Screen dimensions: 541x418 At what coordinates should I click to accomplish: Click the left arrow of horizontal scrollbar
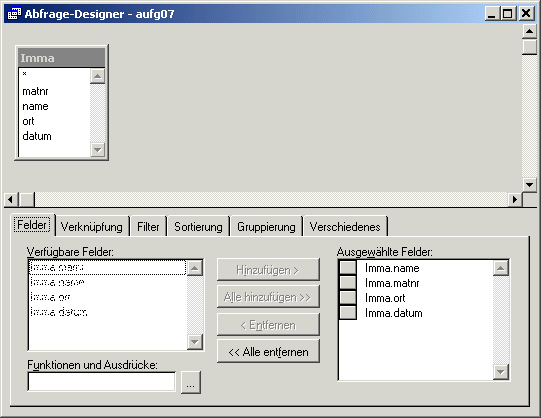(11, 199)
